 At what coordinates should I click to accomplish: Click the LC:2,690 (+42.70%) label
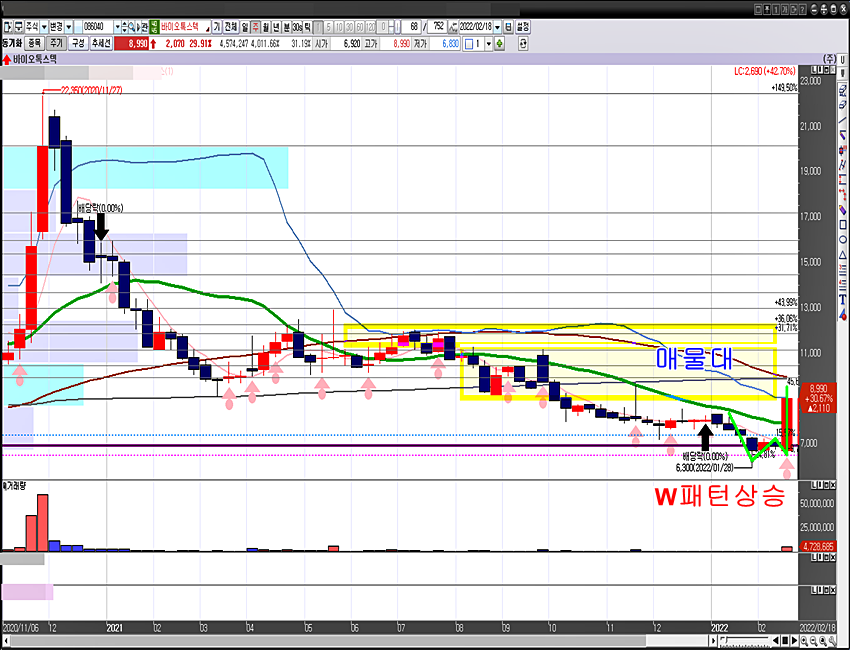pyautogui.click(x=765, y=71)
